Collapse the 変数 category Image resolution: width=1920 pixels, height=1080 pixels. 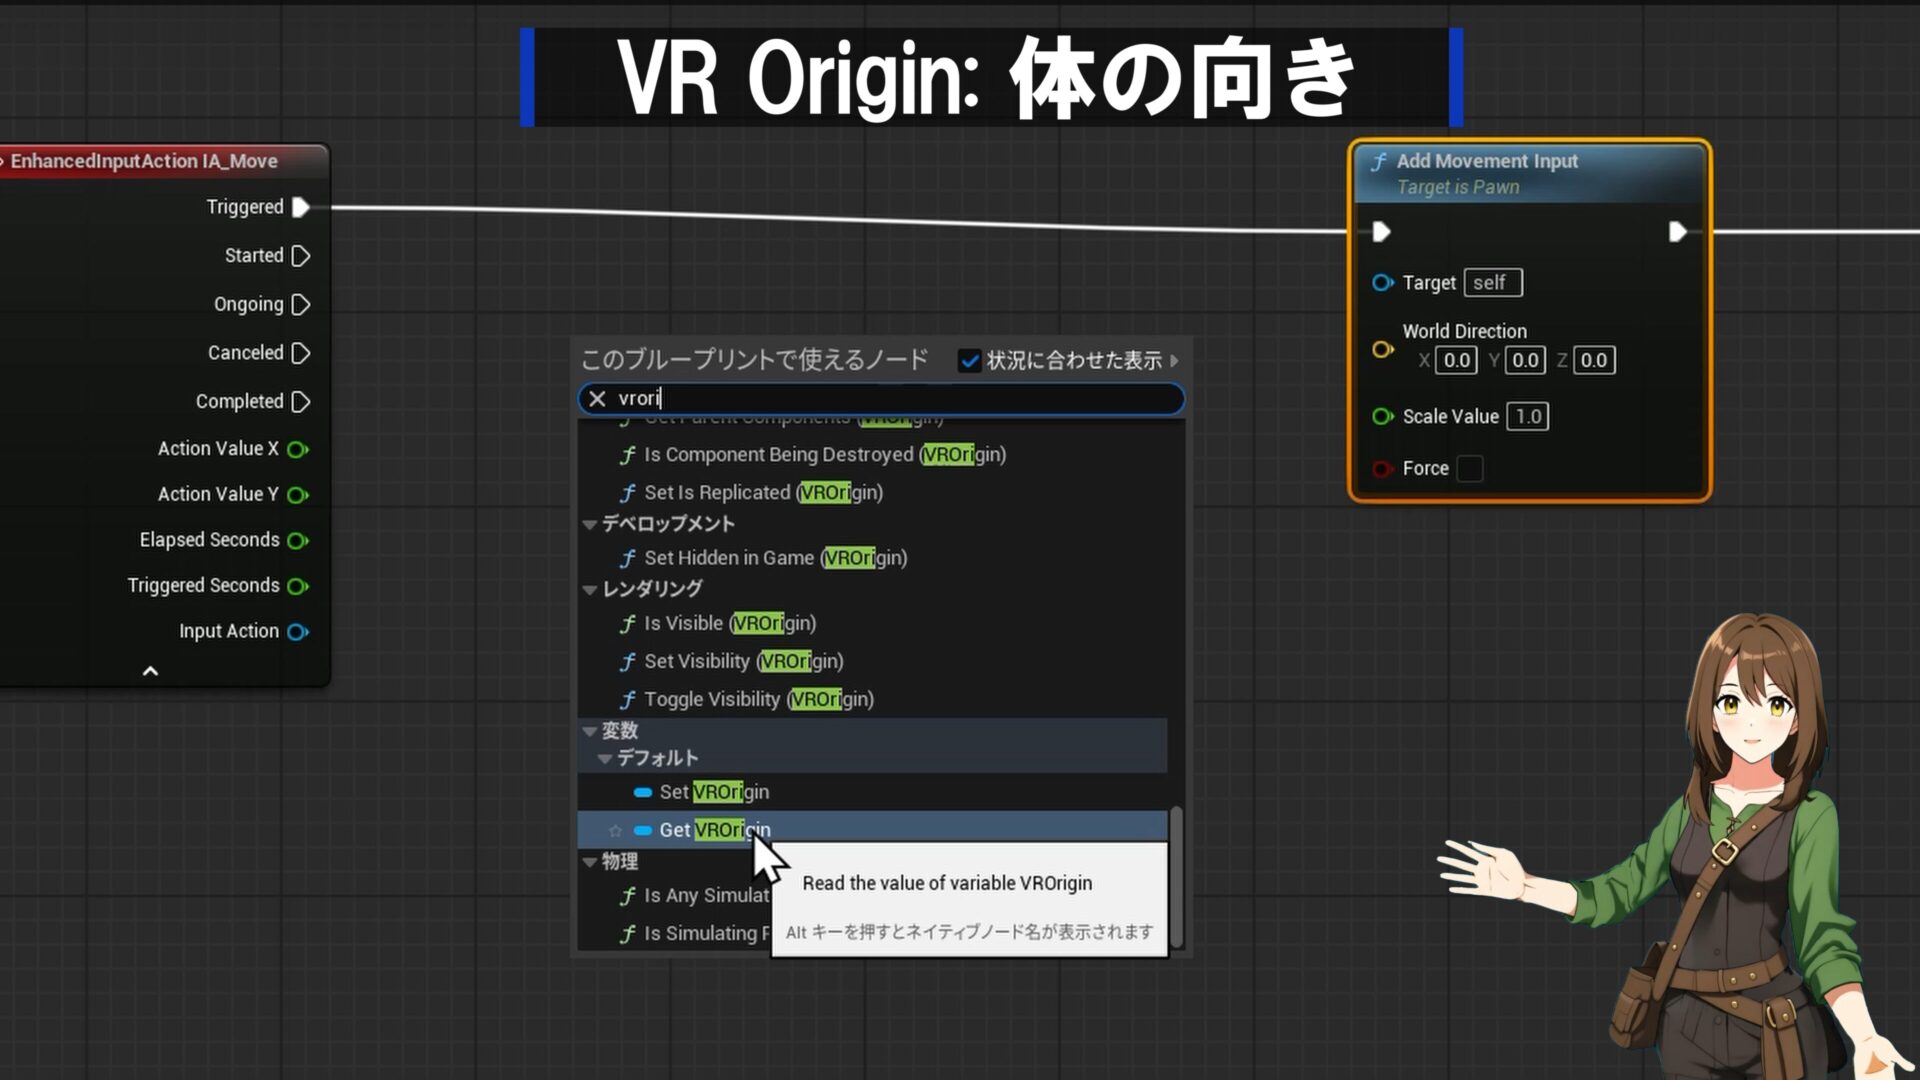[590, 731]
